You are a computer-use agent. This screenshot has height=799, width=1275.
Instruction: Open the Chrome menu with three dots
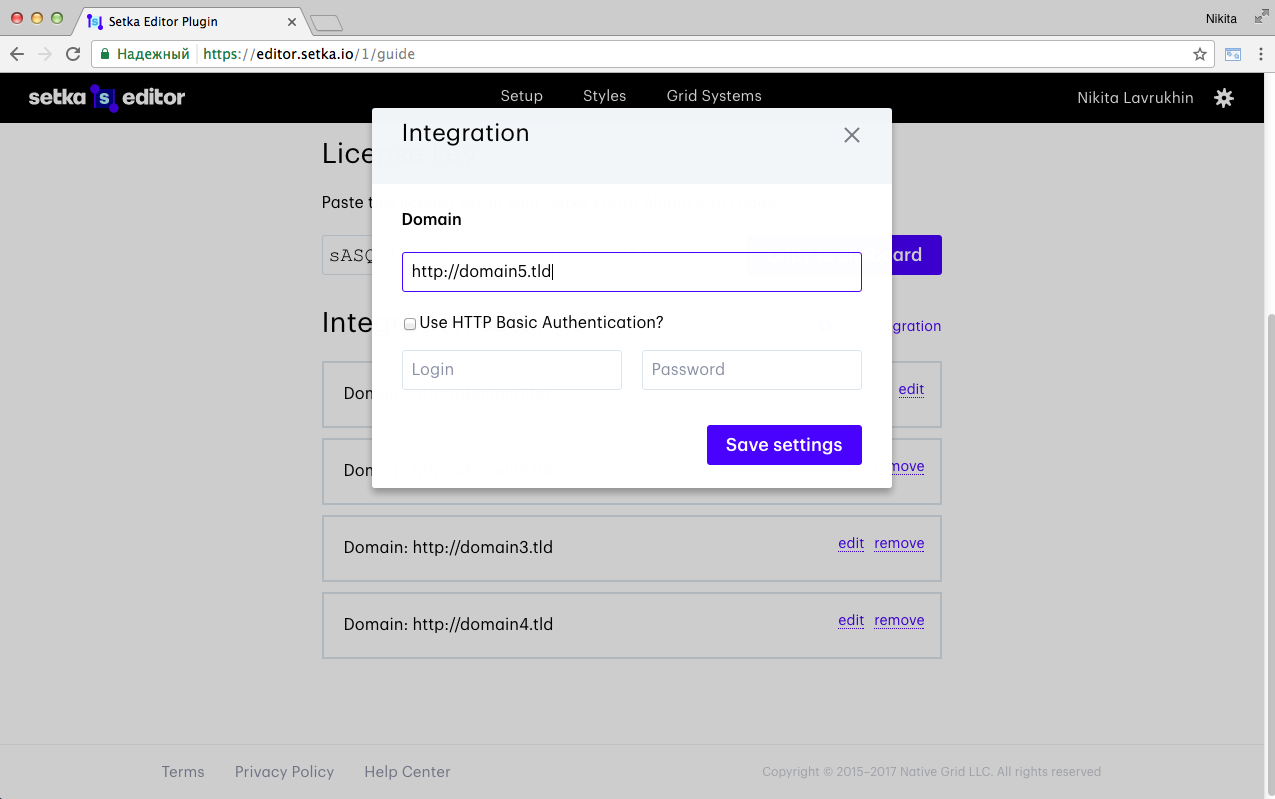point(1260,54)
